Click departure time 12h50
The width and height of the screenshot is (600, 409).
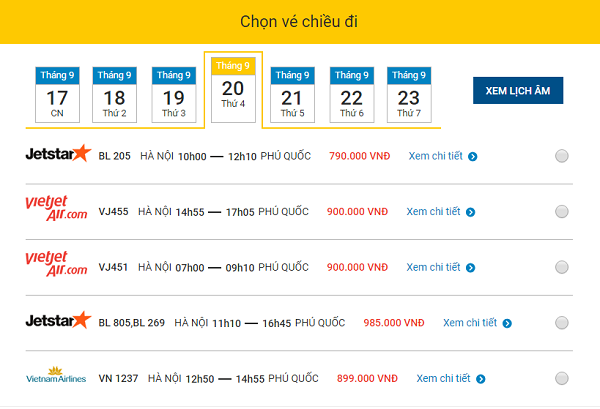200,379
